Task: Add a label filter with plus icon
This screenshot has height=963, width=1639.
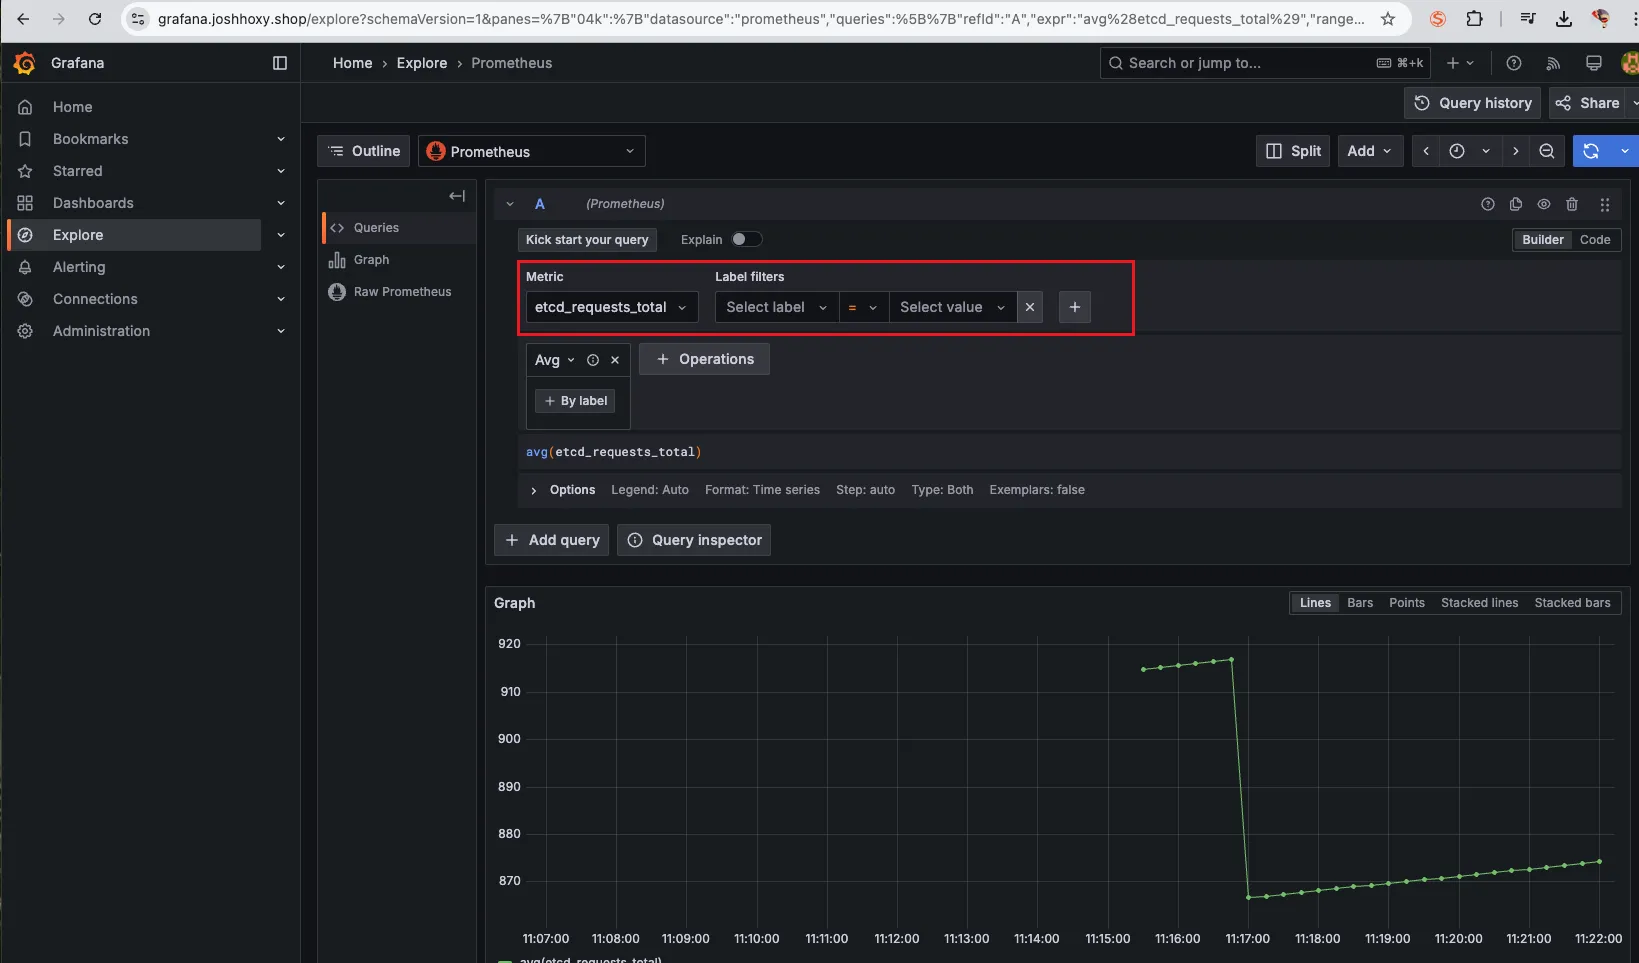Action: tap(1075, 307)
